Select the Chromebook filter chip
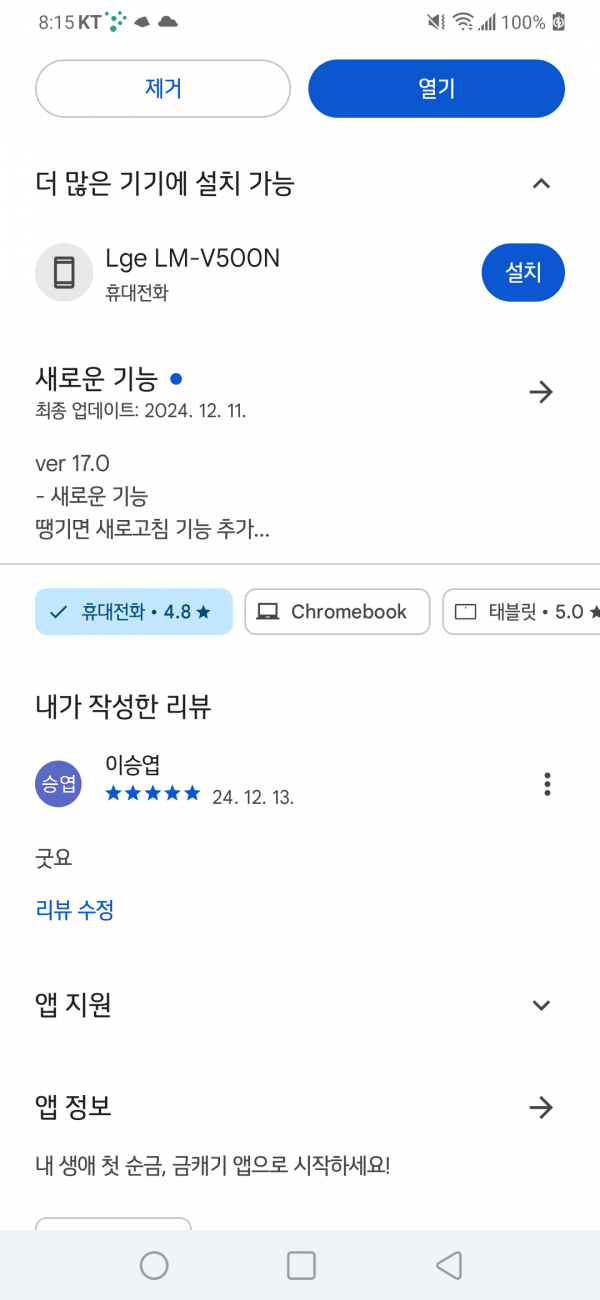The height and width of the screenshot is (1300, 600). (337, 612)
